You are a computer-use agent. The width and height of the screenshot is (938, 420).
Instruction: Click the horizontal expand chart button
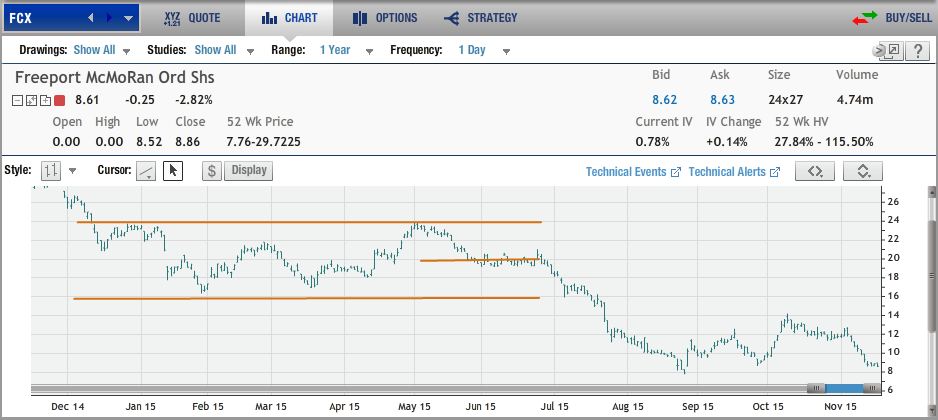pyautogui.click(x=815, y=171)
